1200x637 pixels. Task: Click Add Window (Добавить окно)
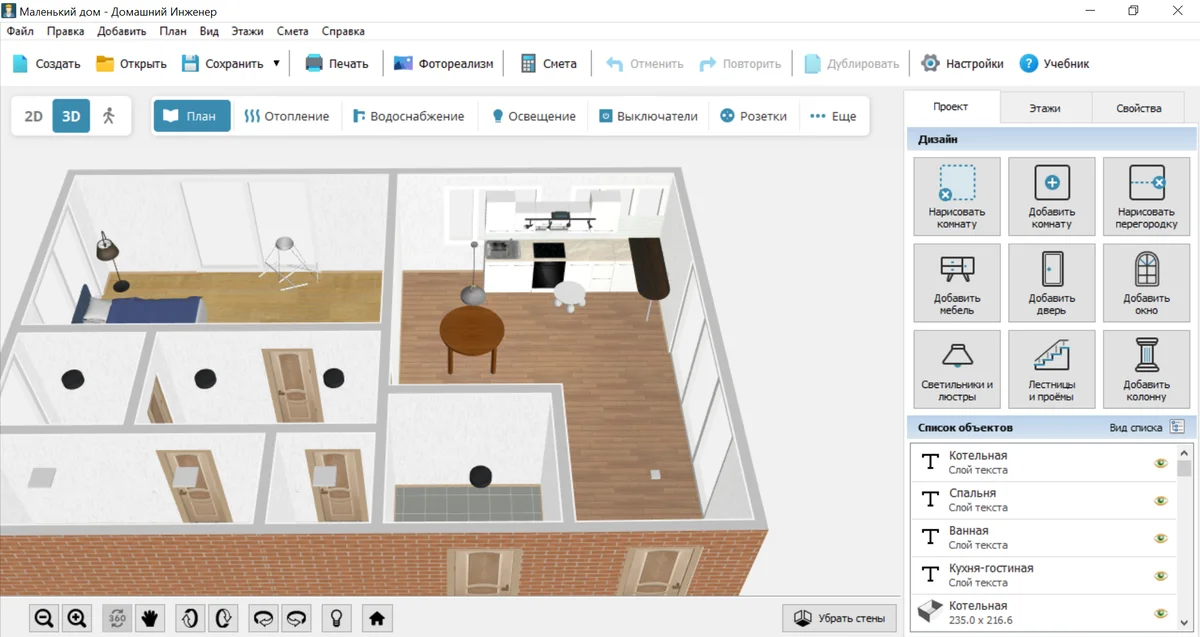[1146, 282]
